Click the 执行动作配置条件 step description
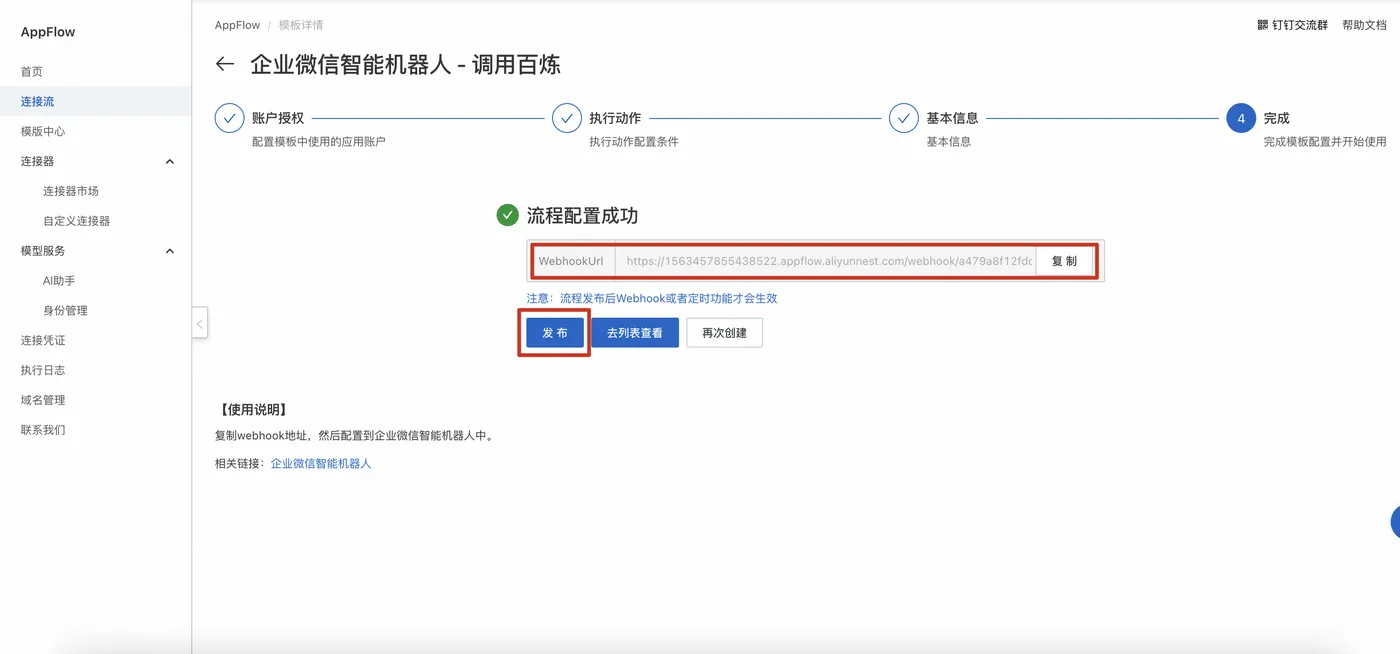Screen dimensions: 1400x654 [x=634, y=142]
